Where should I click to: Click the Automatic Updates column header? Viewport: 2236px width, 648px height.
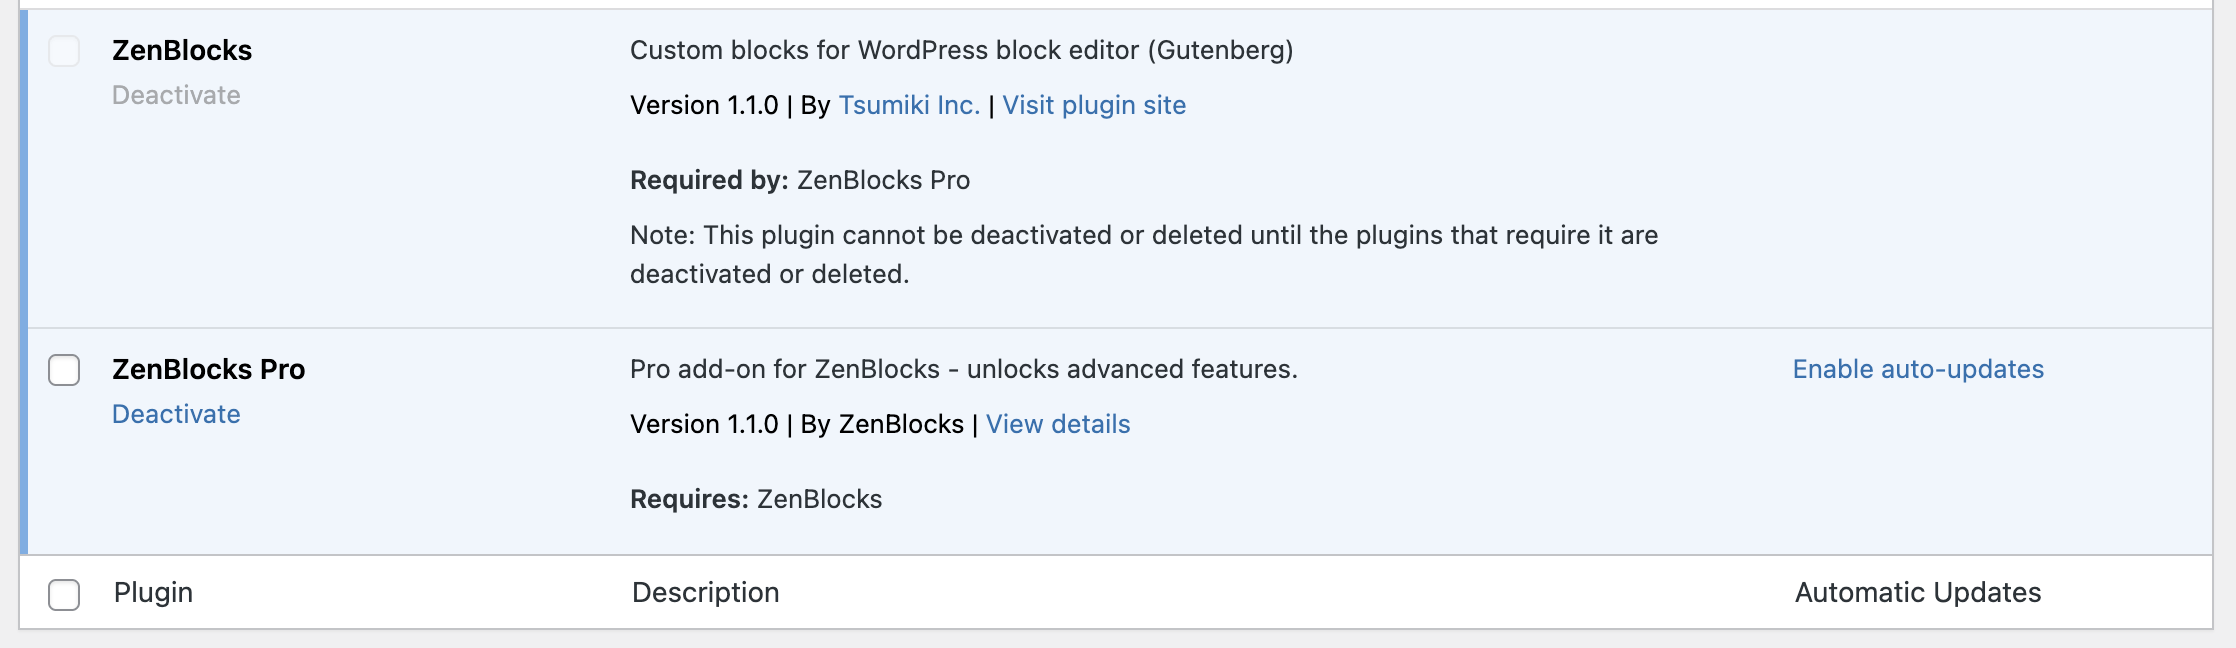point(1918,592)
